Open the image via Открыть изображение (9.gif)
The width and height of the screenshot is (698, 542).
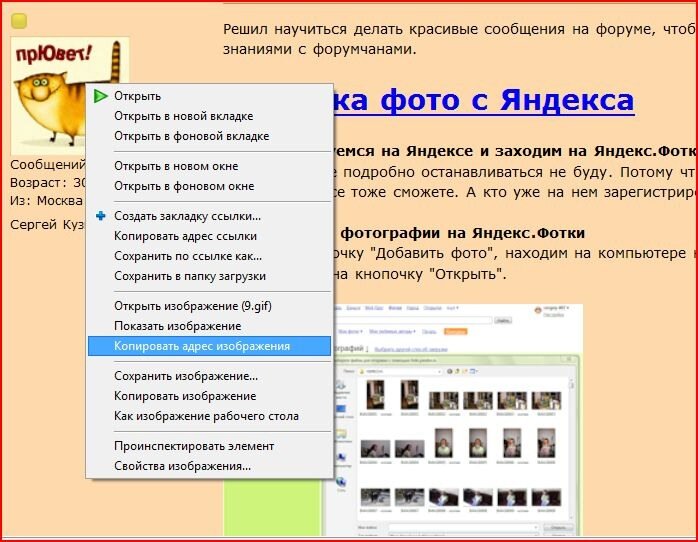(x=192, y=306)
